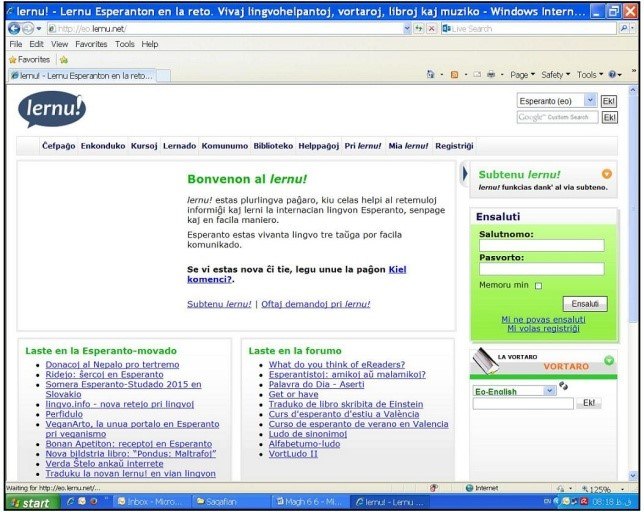This screenshot has height=512, width=644.
Task: Click the page vertical scrollbar thumb
Action: (633, 209)
